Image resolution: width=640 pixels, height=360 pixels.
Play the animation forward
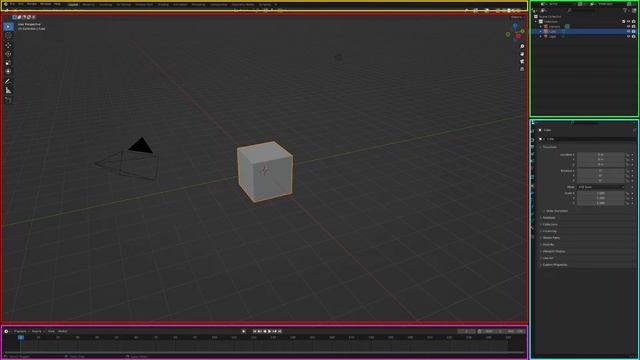pos(269,331)
